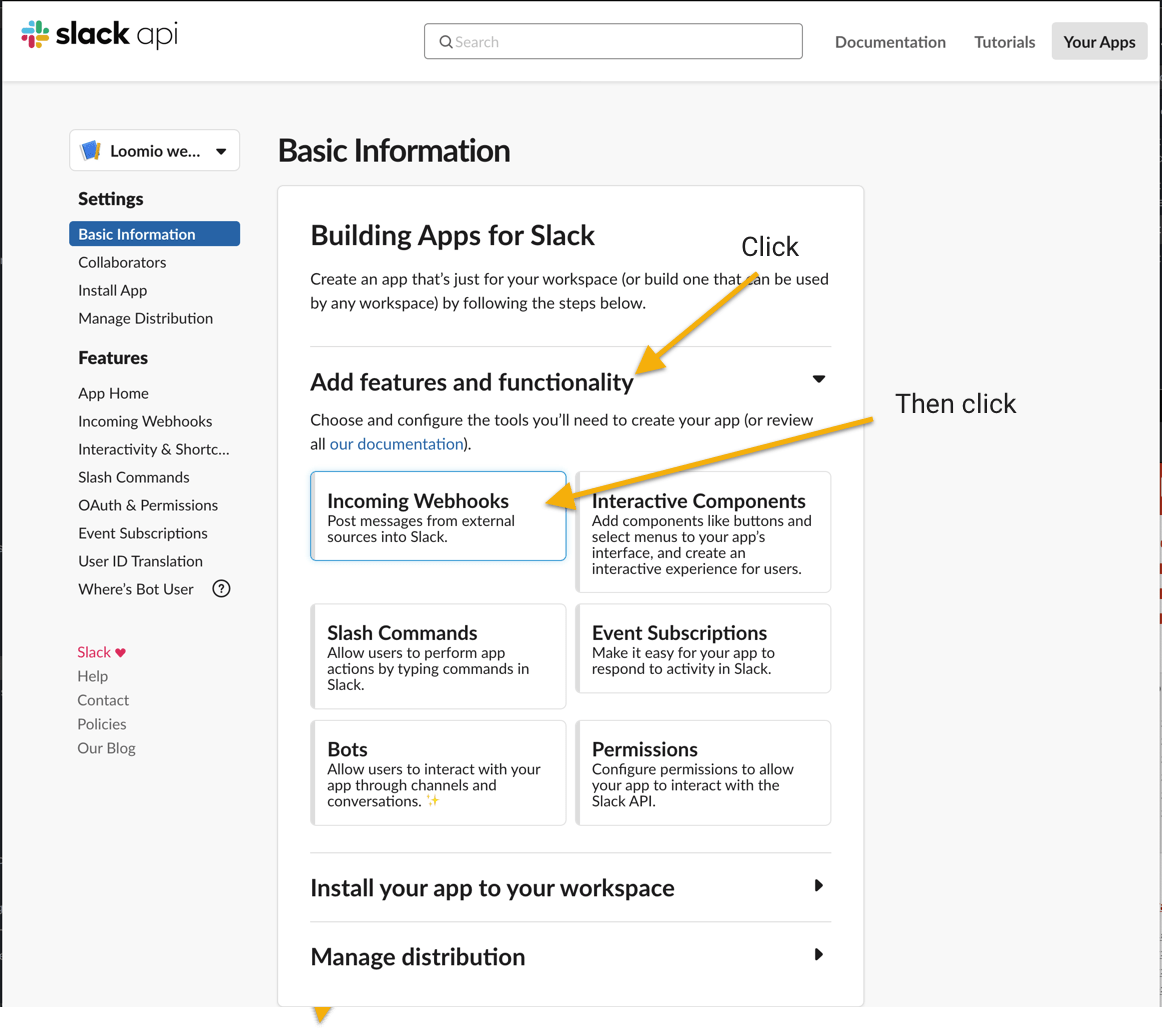Click the Building Apps for Slack heading

point(452,236)
